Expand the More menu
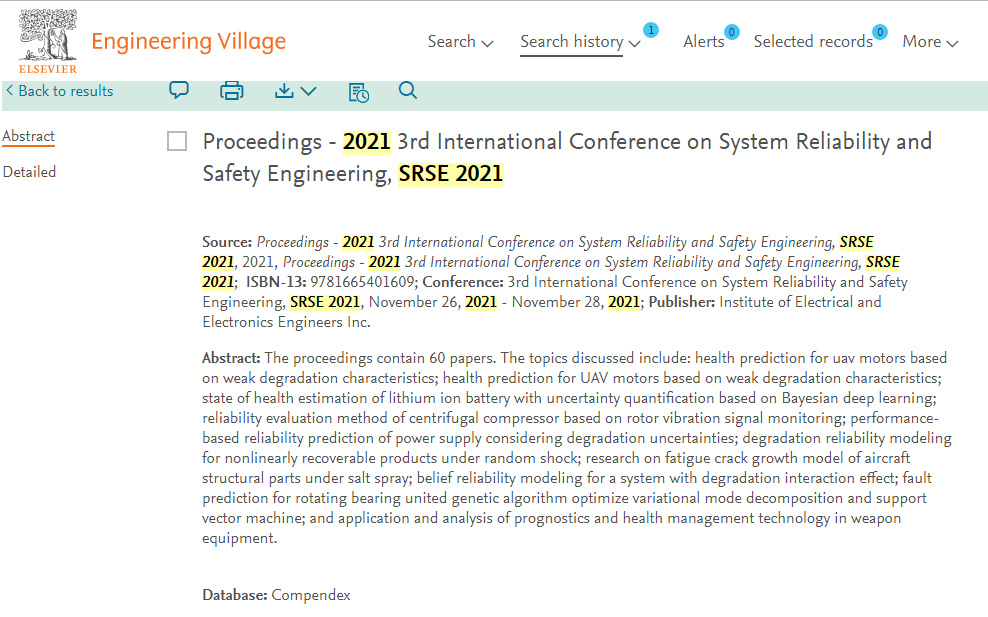This screenshot has width=988, height=617. click(930, 42)
